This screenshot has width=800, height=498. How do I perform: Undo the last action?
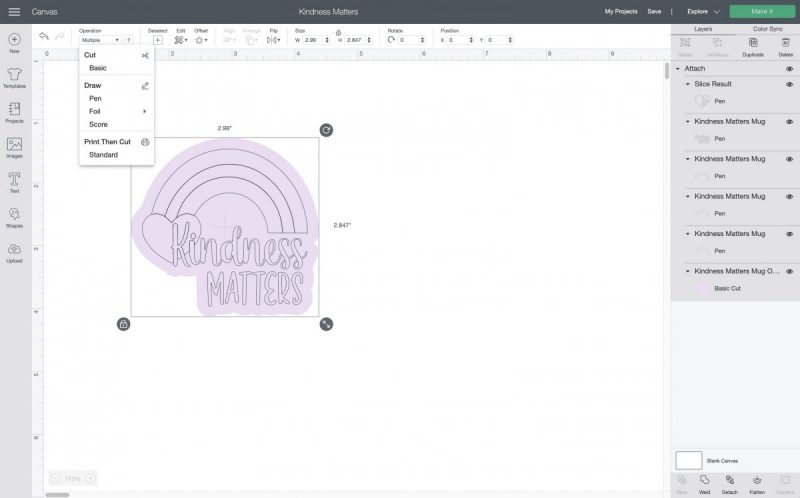[44, 36]
